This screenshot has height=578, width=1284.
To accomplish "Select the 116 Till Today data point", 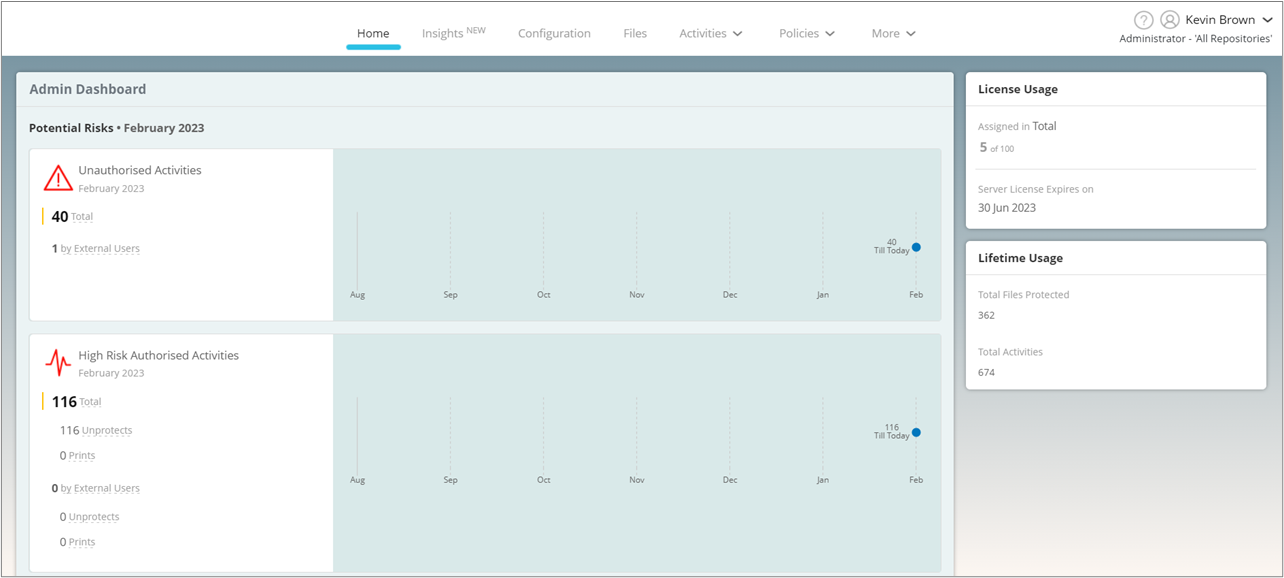I will coord(916,433).
